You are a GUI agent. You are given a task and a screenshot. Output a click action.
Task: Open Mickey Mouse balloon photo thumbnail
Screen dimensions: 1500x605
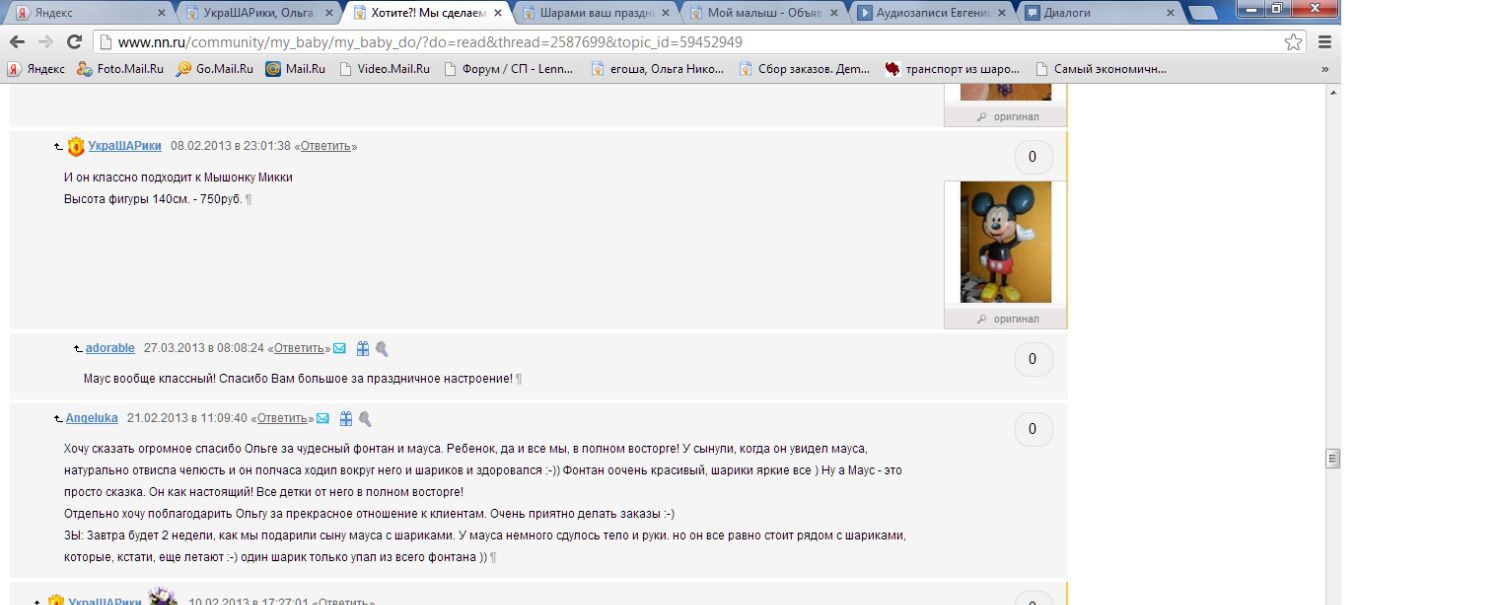coord(1006,242)
